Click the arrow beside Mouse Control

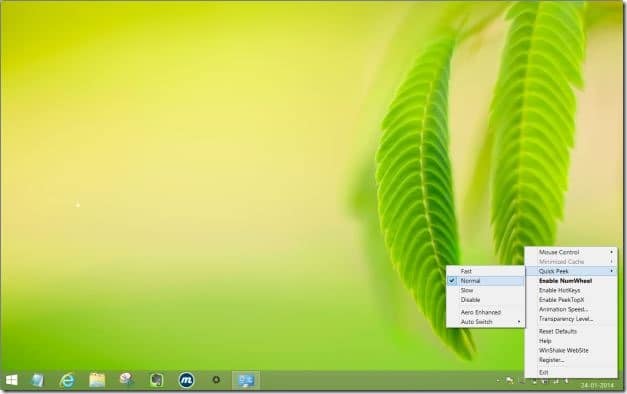pyautogui.click(x=611, y=252)
